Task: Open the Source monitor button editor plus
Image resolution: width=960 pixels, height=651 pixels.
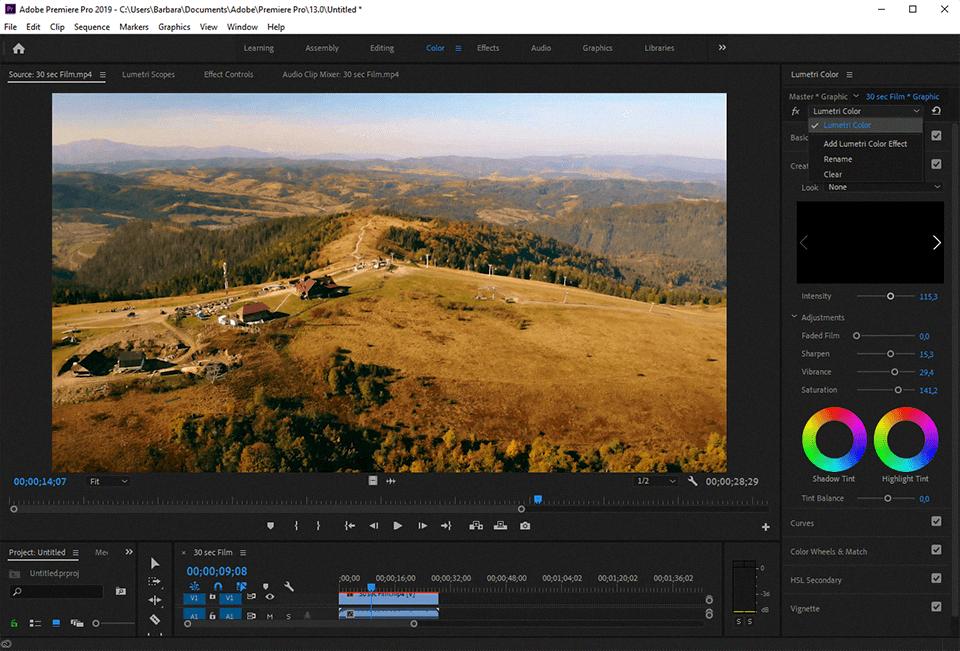Action: pyautogui.click(x=765, y=527)
